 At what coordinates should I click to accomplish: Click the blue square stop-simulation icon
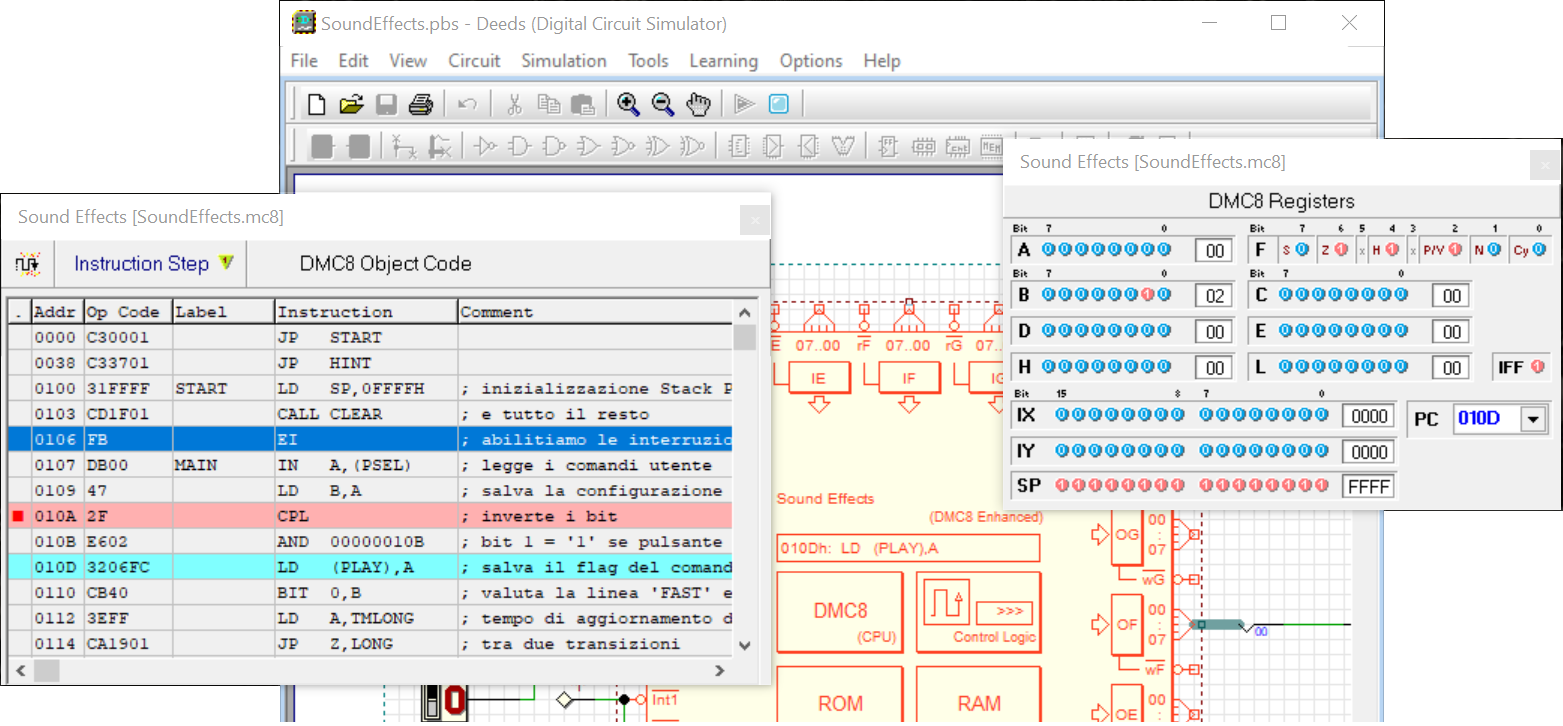click(x=779, y=104)
